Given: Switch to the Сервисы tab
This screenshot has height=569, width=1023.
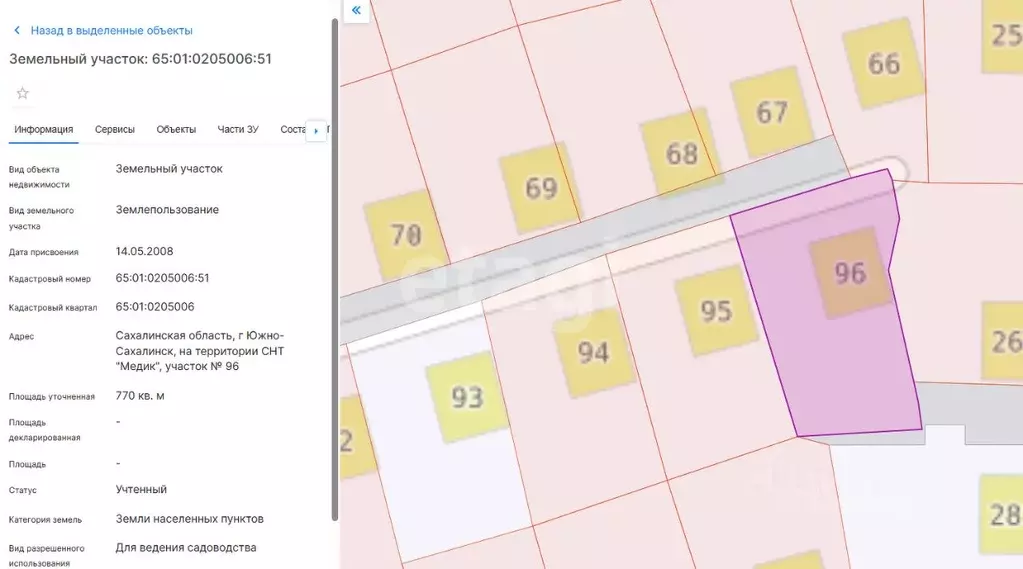Looking at the screenshot, I should (x=115, y=129).
